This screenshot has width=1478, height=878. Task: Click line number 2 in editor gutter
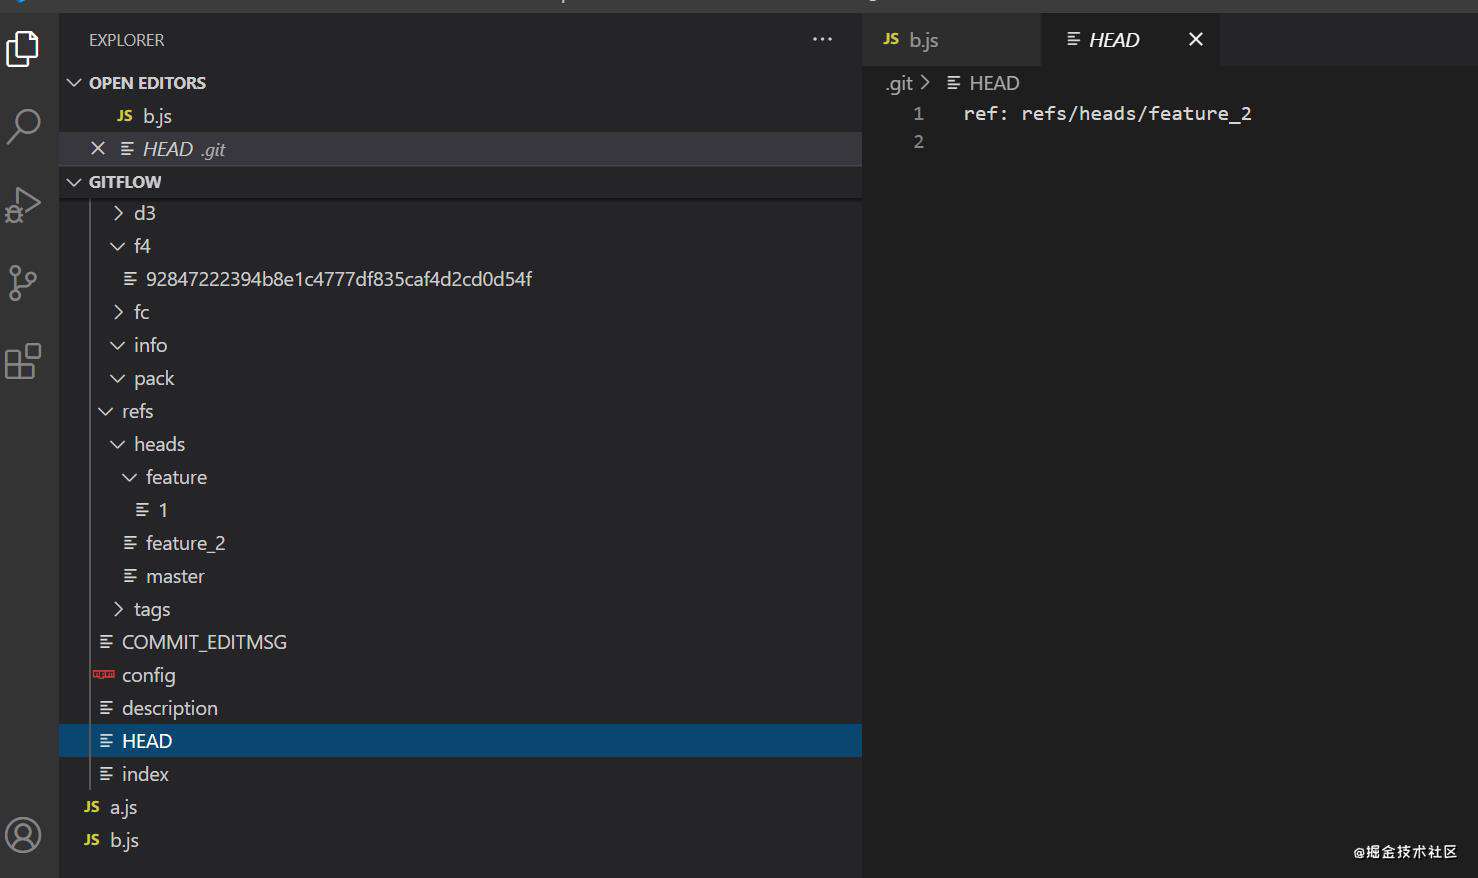click(x=918, y=142)
